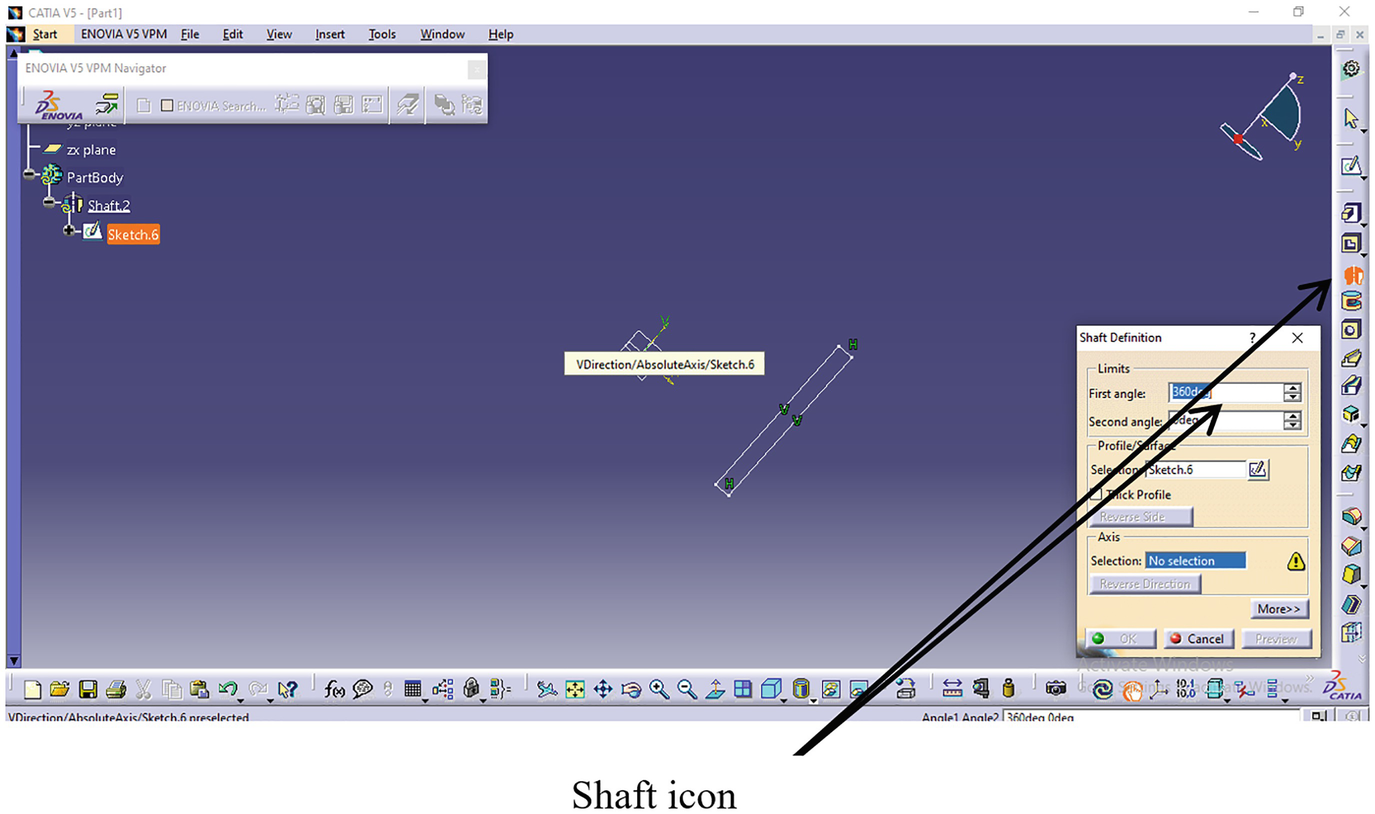
Task: Open the Insert menu
Action: pos(330,34)
